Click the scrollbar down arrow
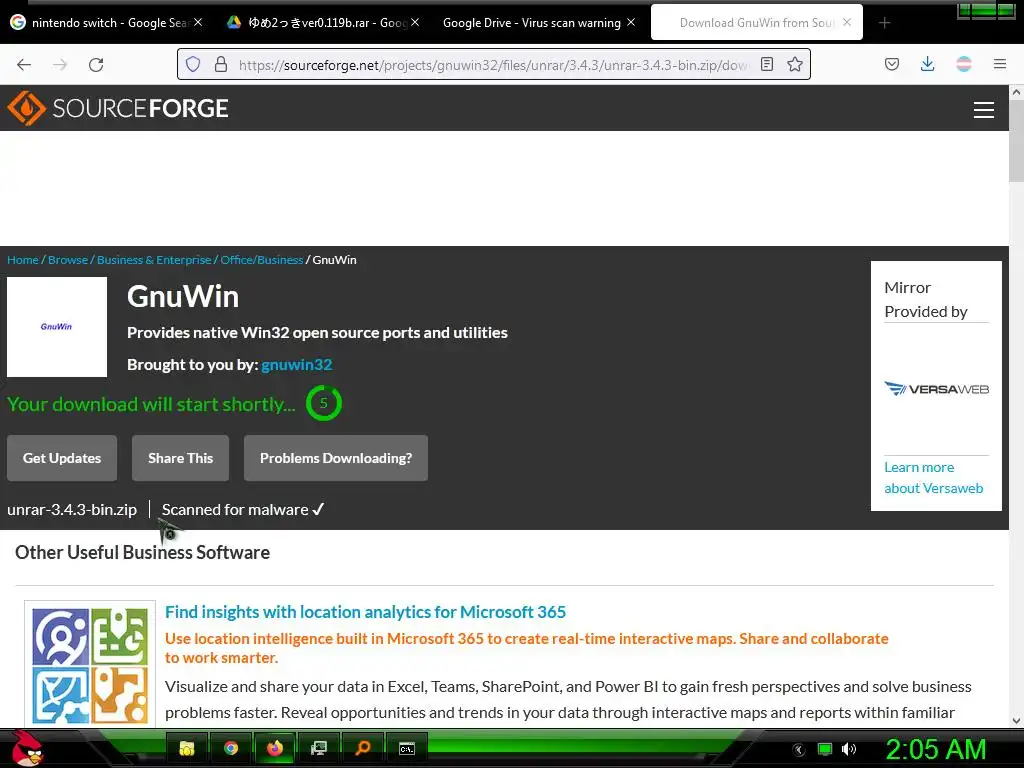The image size is (1024, 768). [1016, 721]
